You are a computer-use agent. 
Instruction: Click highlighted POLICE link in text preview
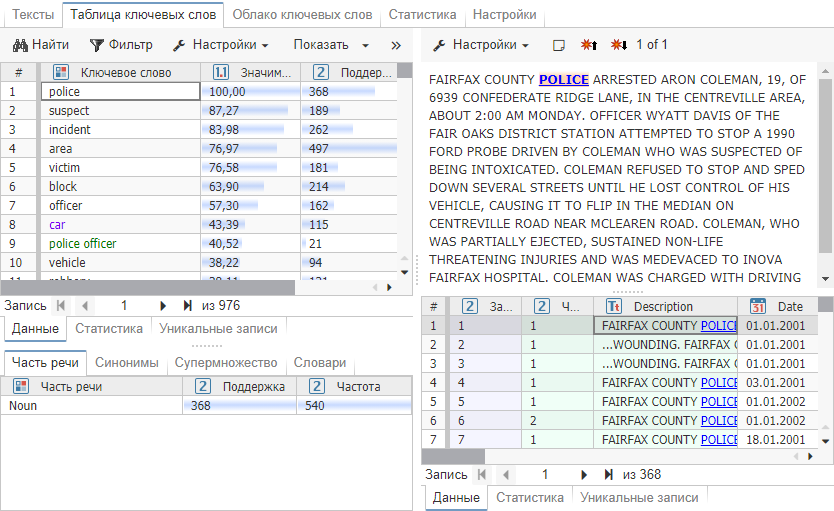coord(564,80)
